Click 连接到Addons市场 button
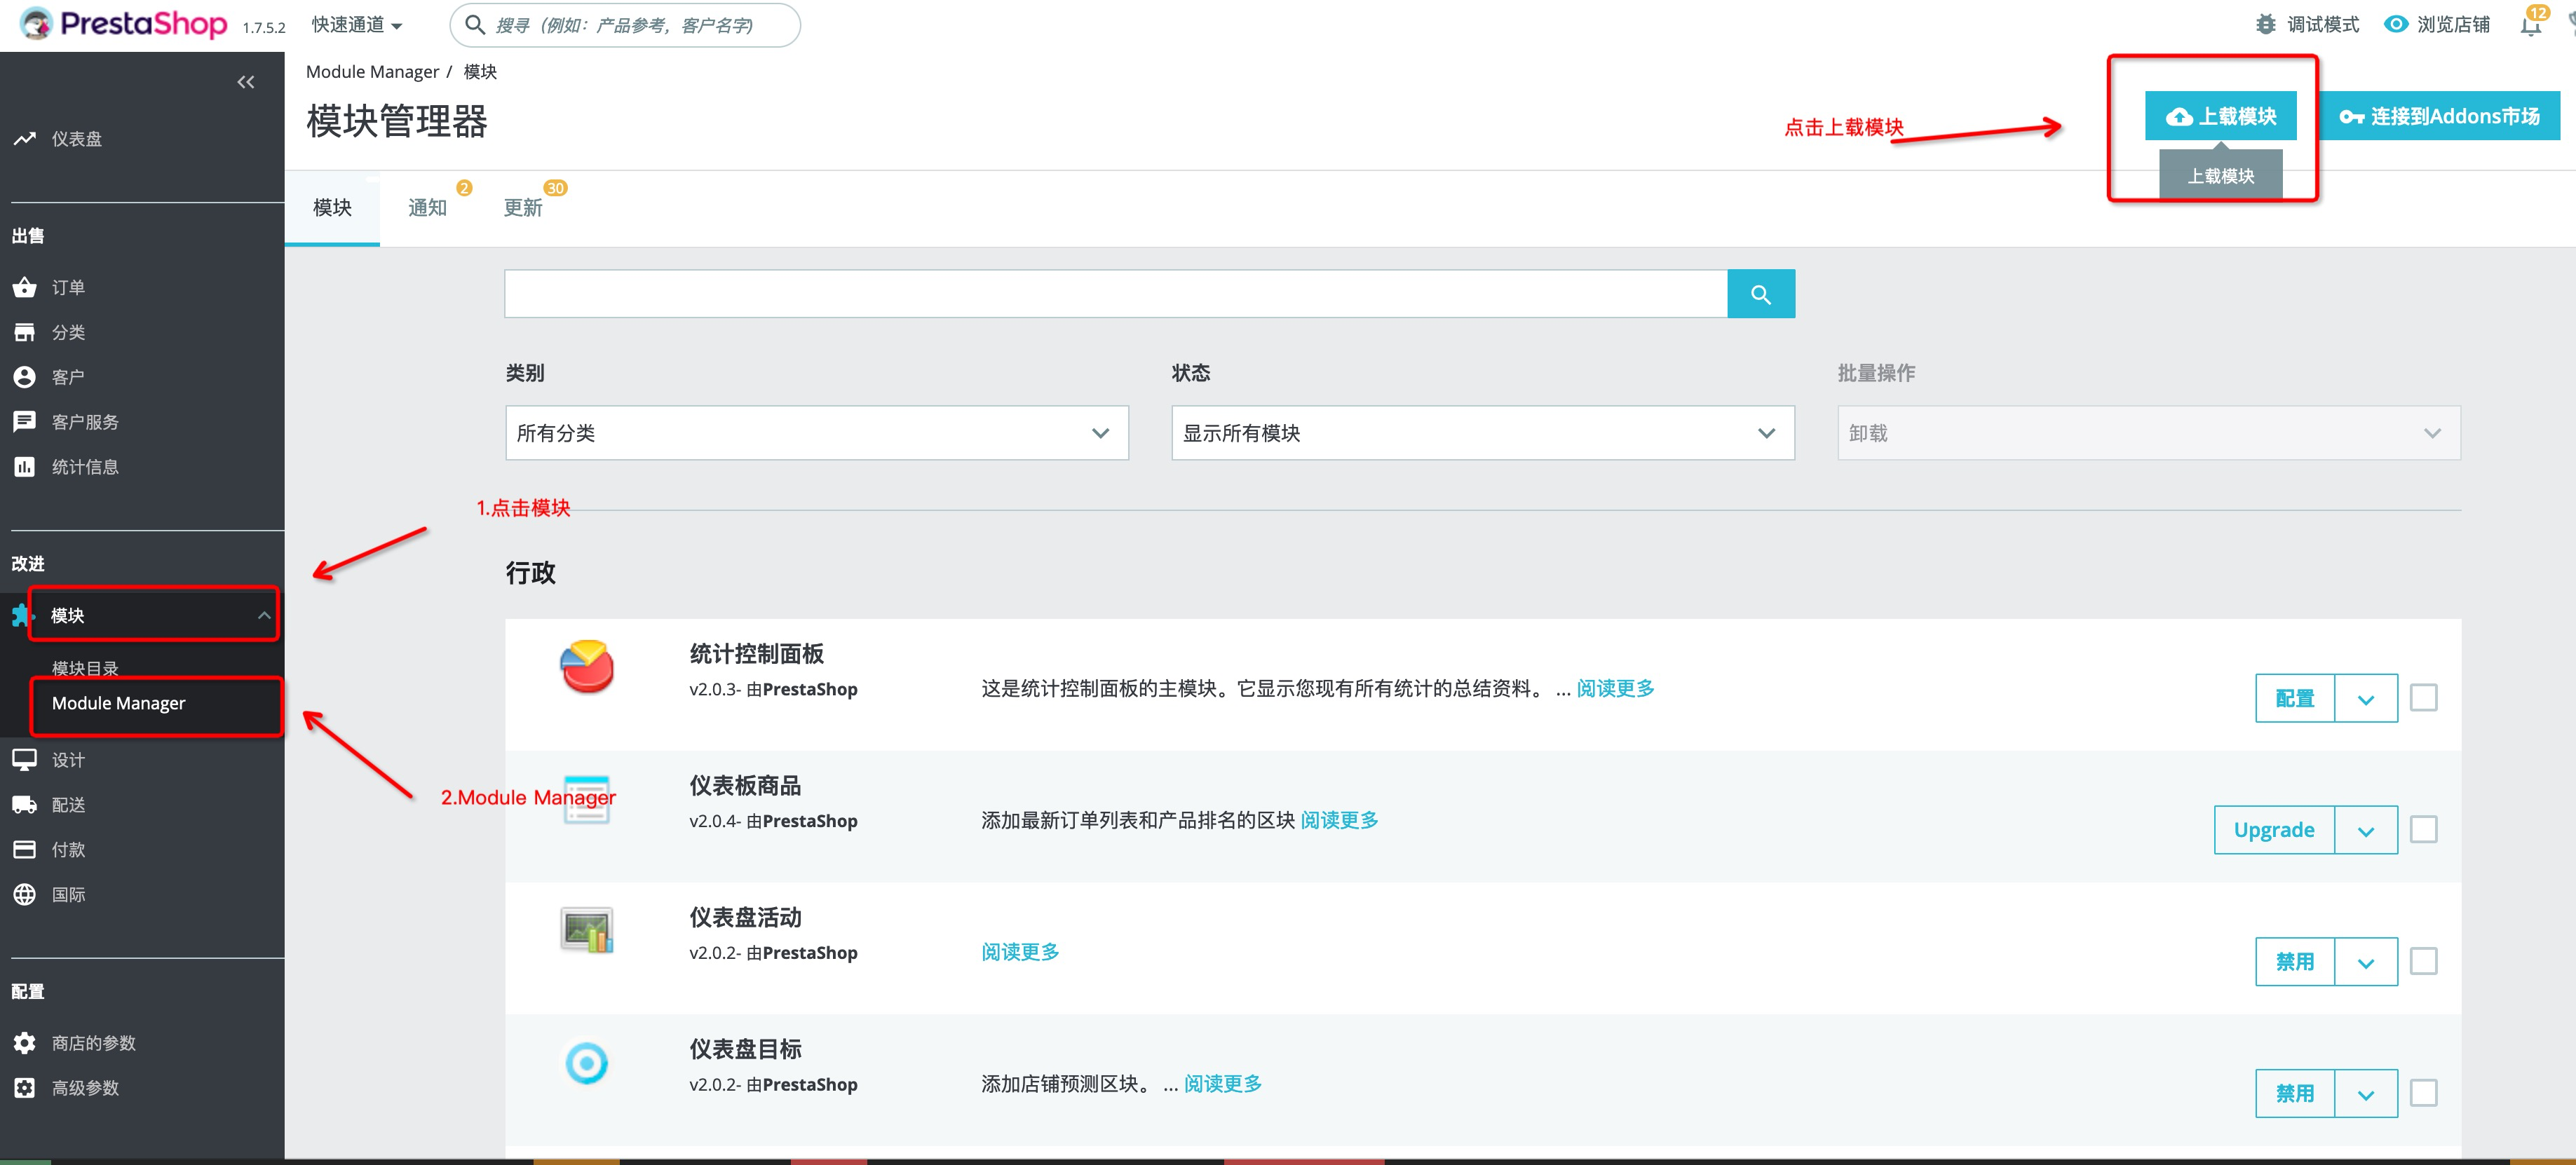Viewport: 2576px width, 1165px height. pyautogui.click(x=2439, y=116)
